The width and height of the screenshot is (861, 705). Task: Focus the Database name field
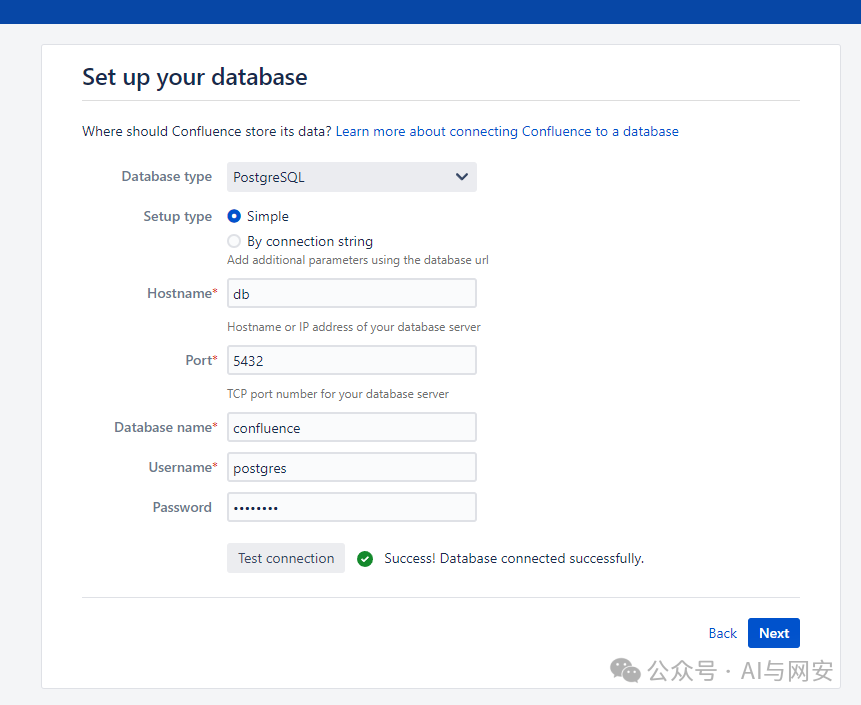tap(351, 427)
